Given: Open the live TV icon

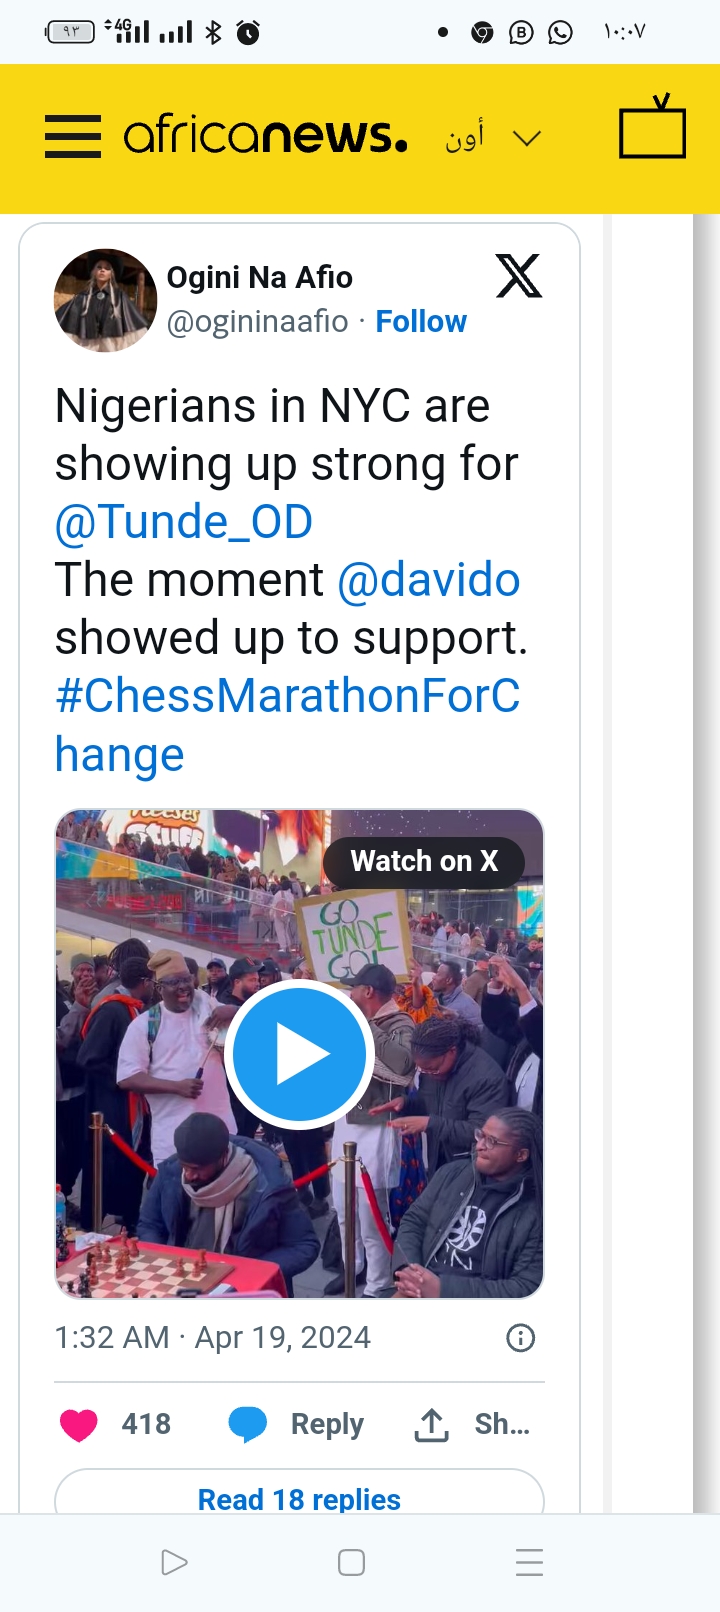Looking at the screenshot, I should 652,129.
